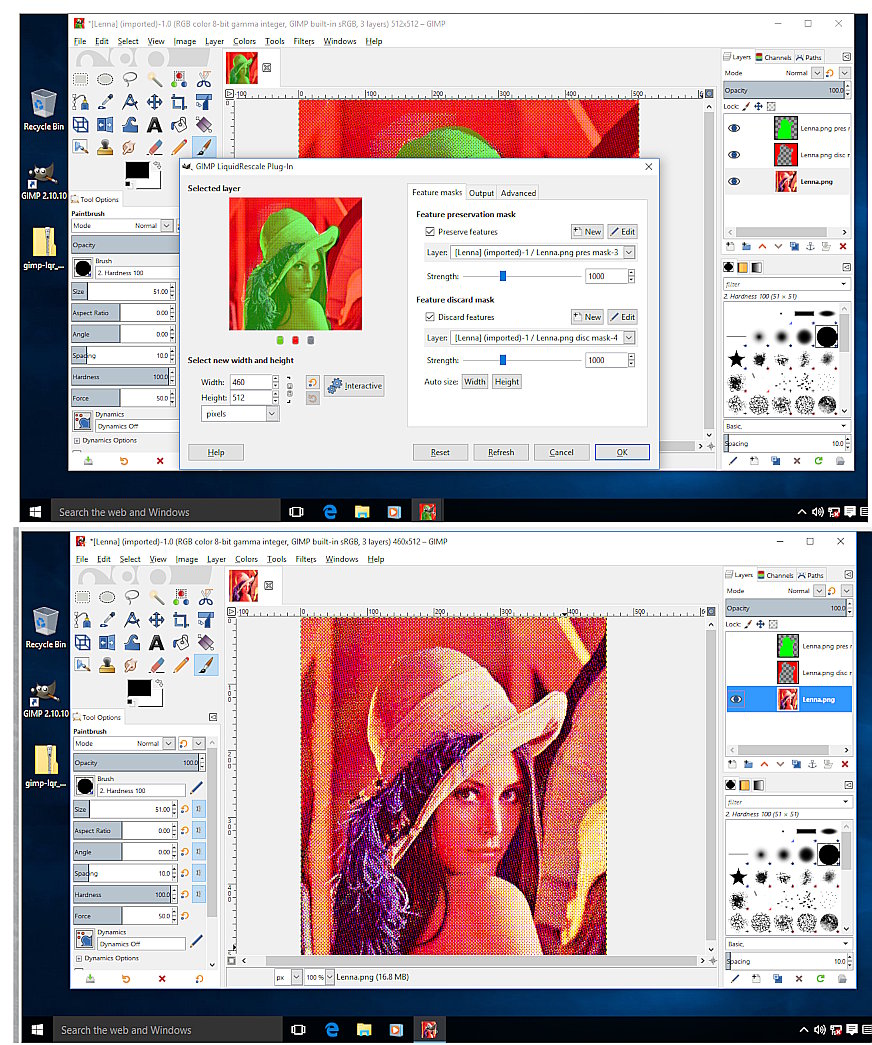Hide pres mask layer eye in 512x512 window
The height and width of the screenshot is (1045, 872).
734,128
